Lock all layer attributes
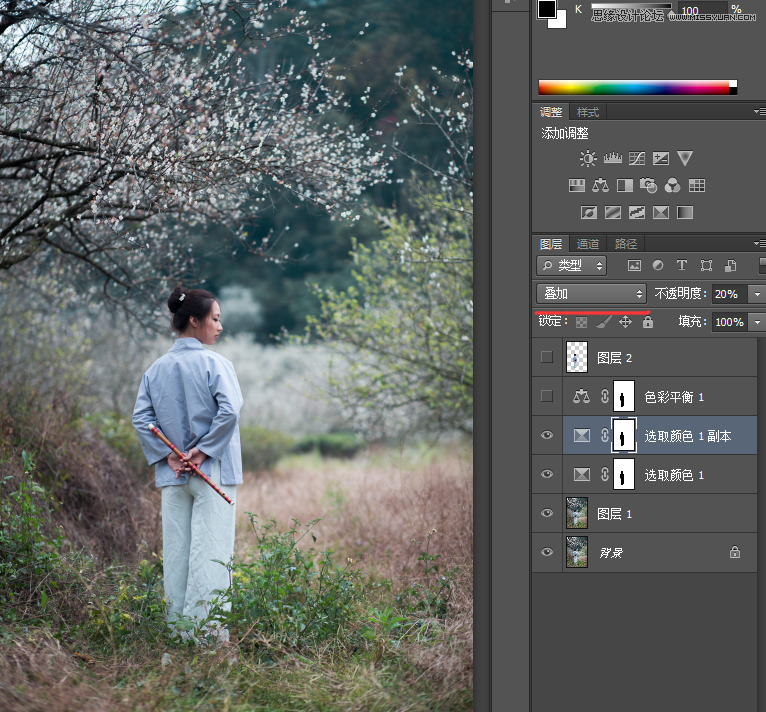Screen dimensions: 766x712 (648, 322)
